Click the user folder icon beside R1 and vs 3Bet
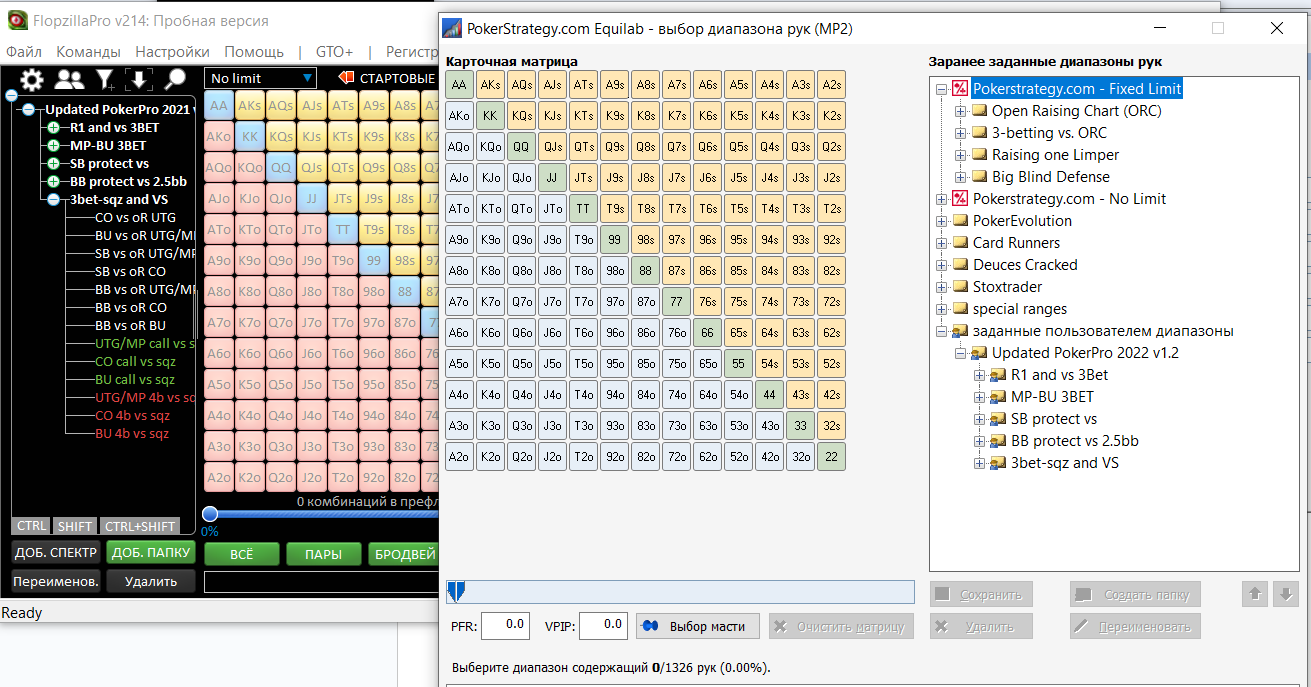 coord(998,375)
